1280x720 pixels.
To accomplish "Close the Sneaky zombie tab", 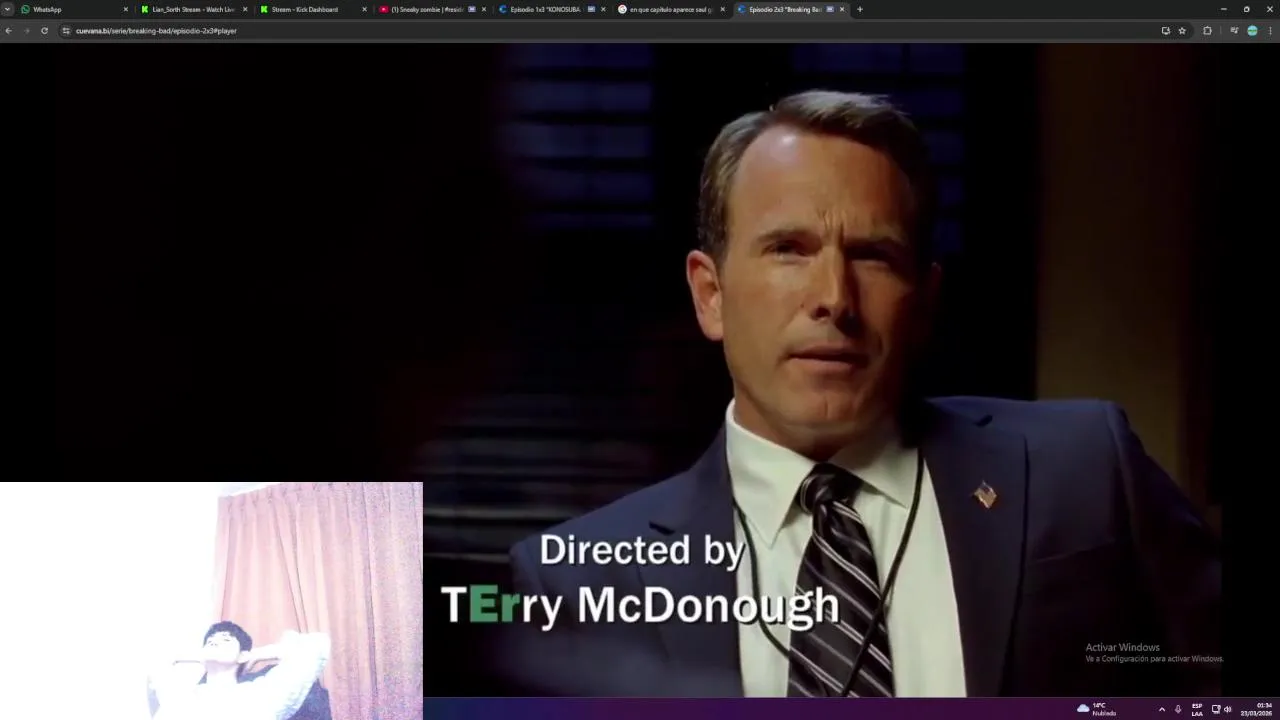I will click(484, 9).
